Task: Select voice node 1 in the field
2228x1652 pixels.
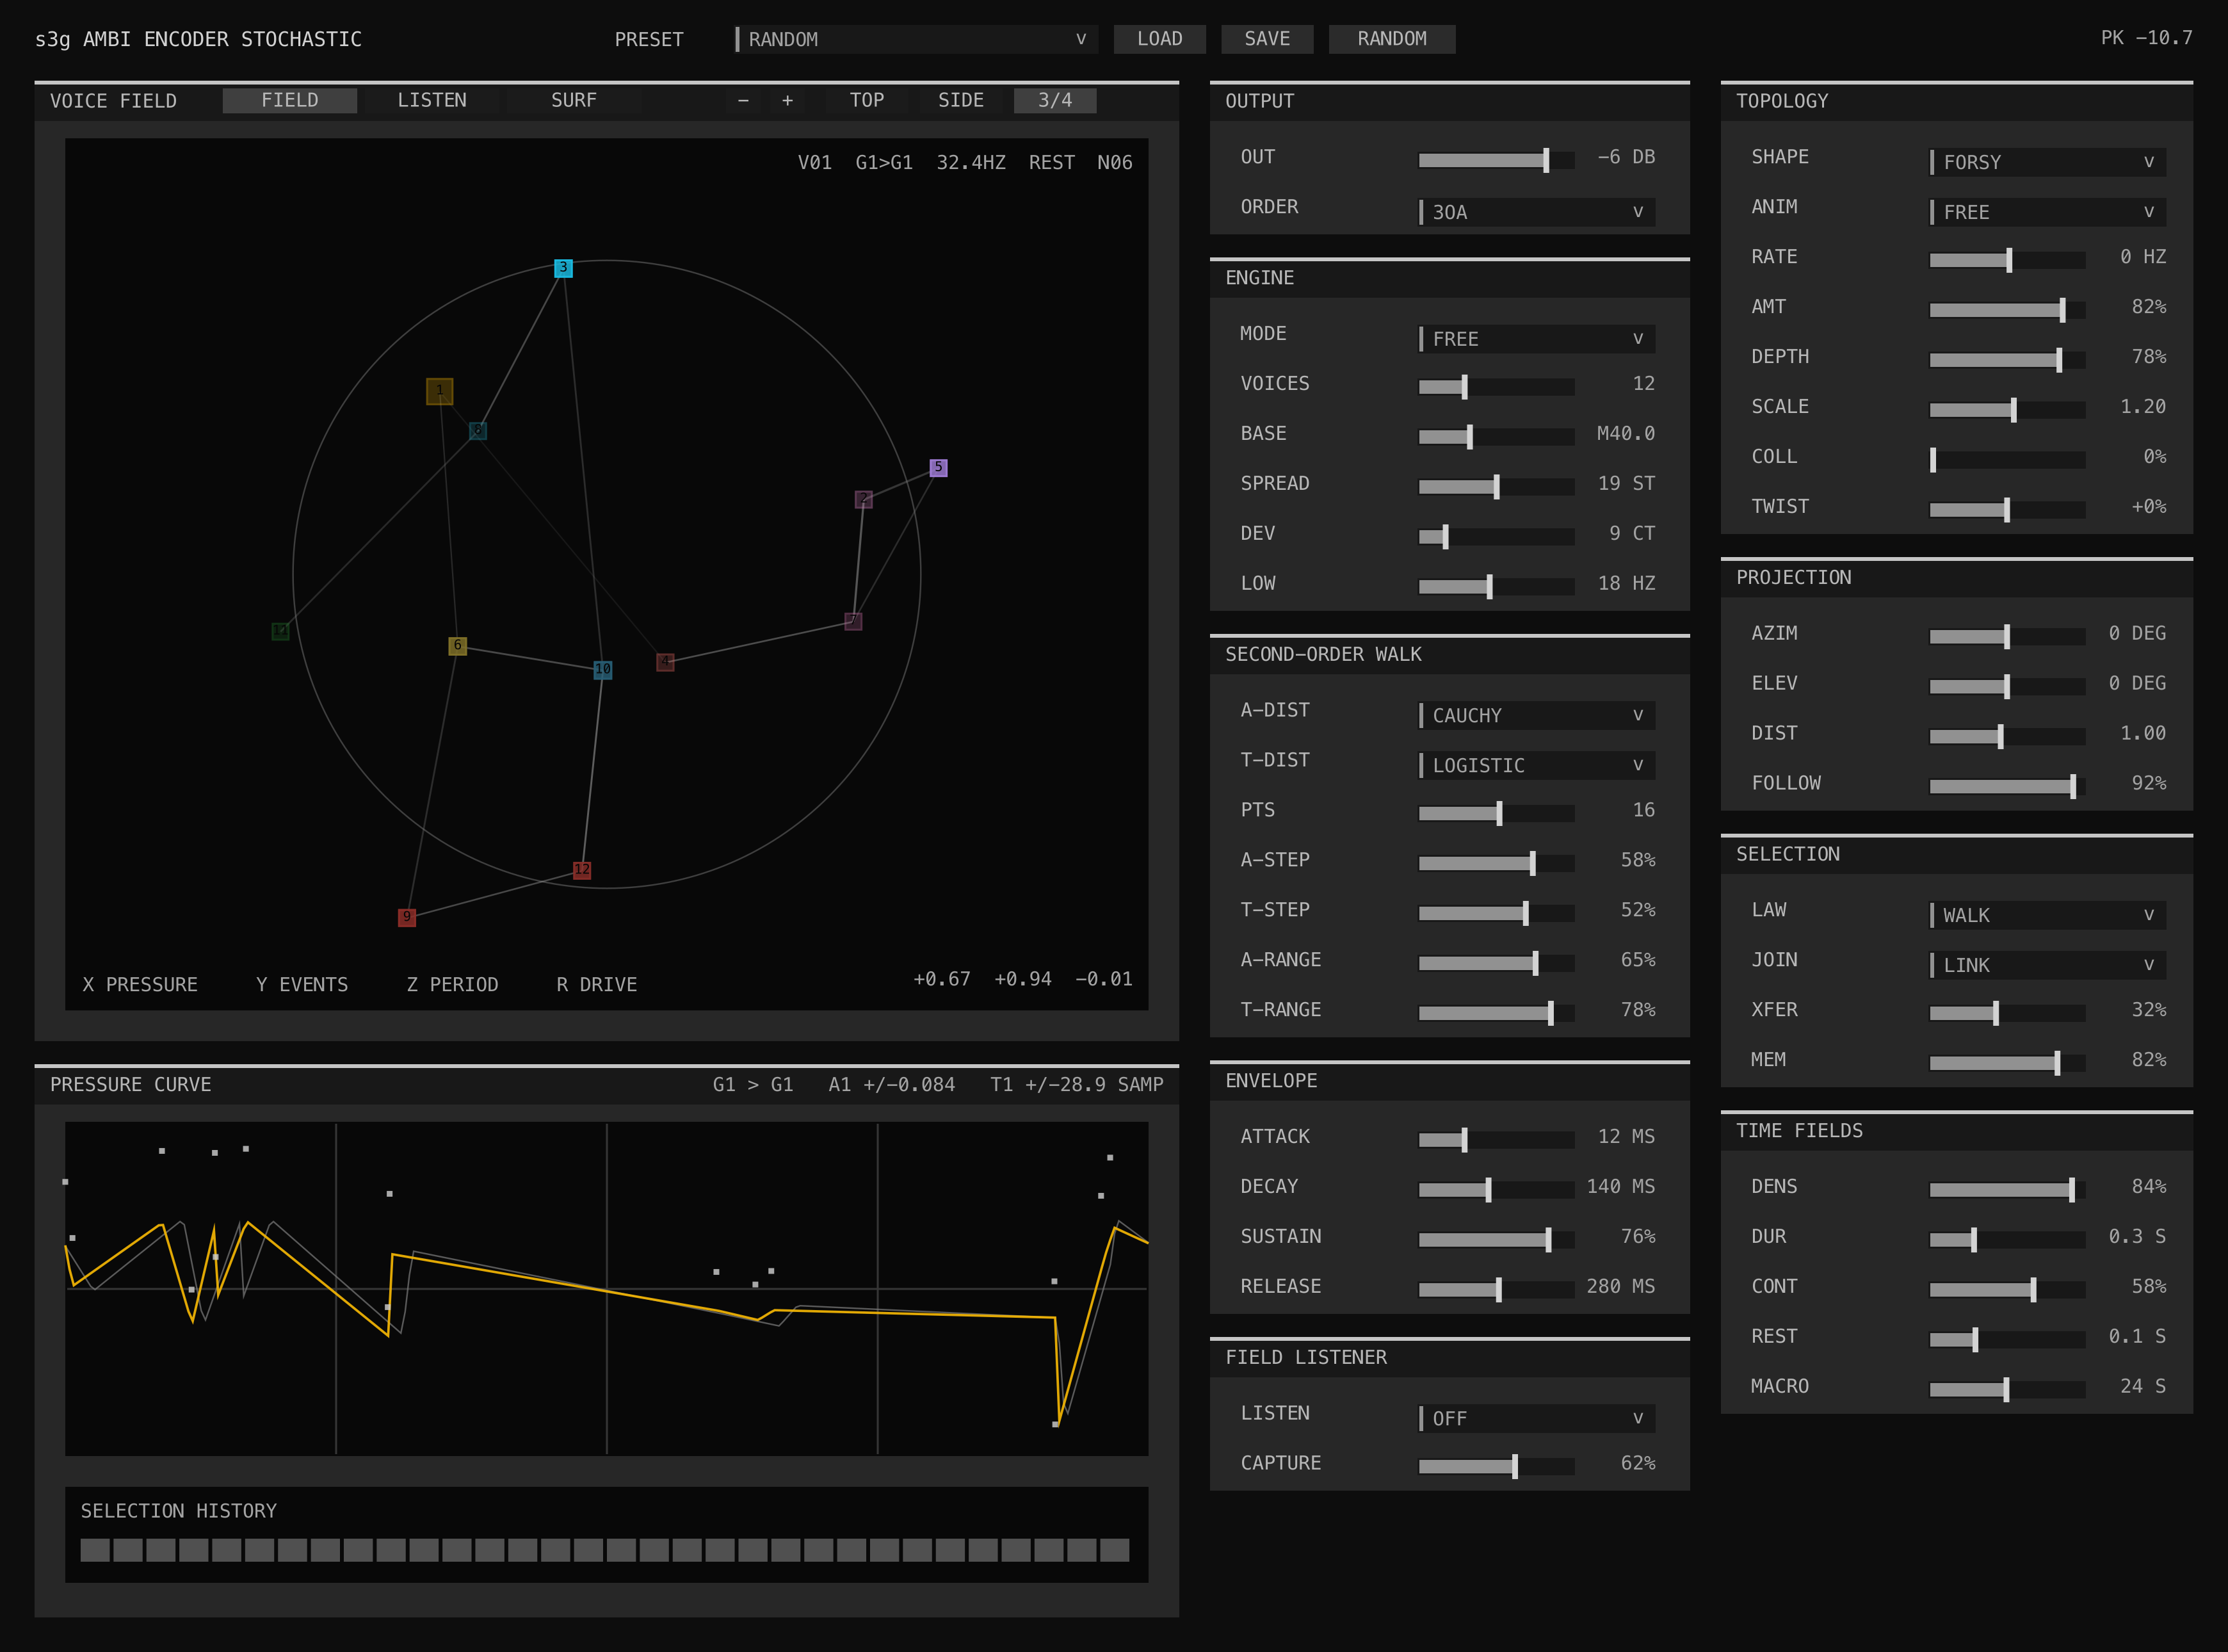Action: point(440,391)
